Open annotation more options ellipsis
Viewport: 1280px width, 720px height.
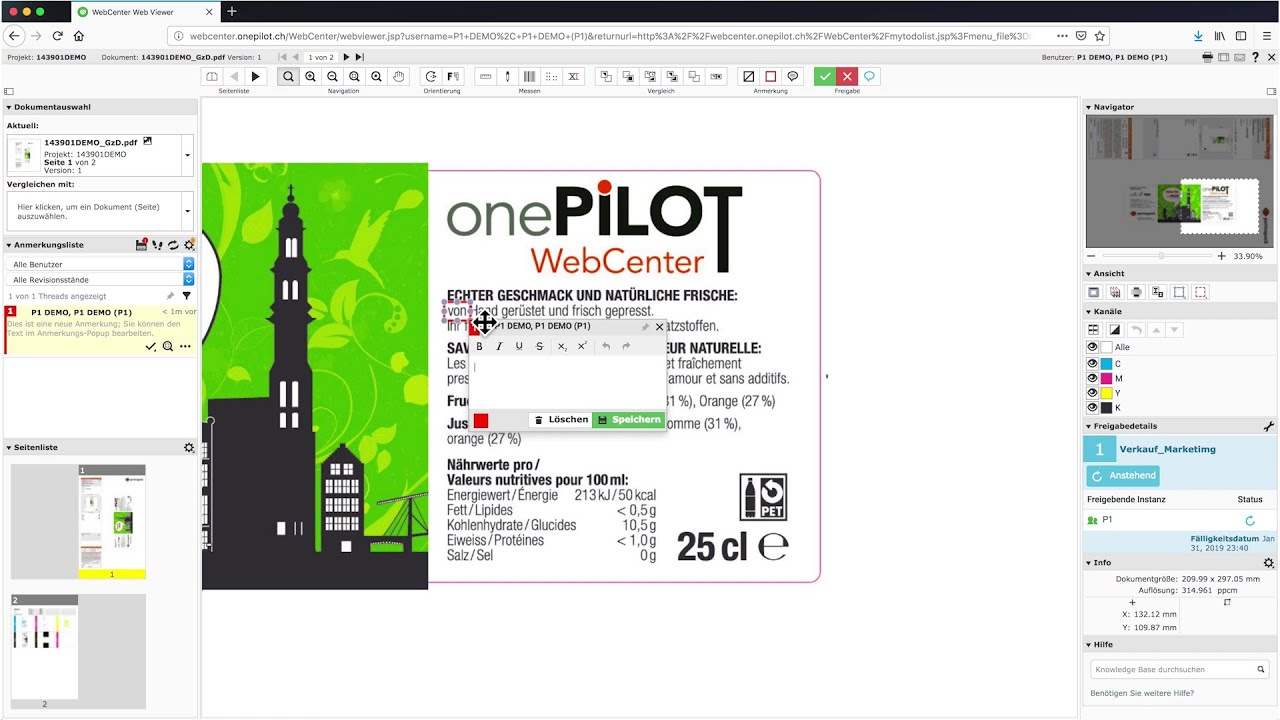pyautogui.click(x=185, y=346)
